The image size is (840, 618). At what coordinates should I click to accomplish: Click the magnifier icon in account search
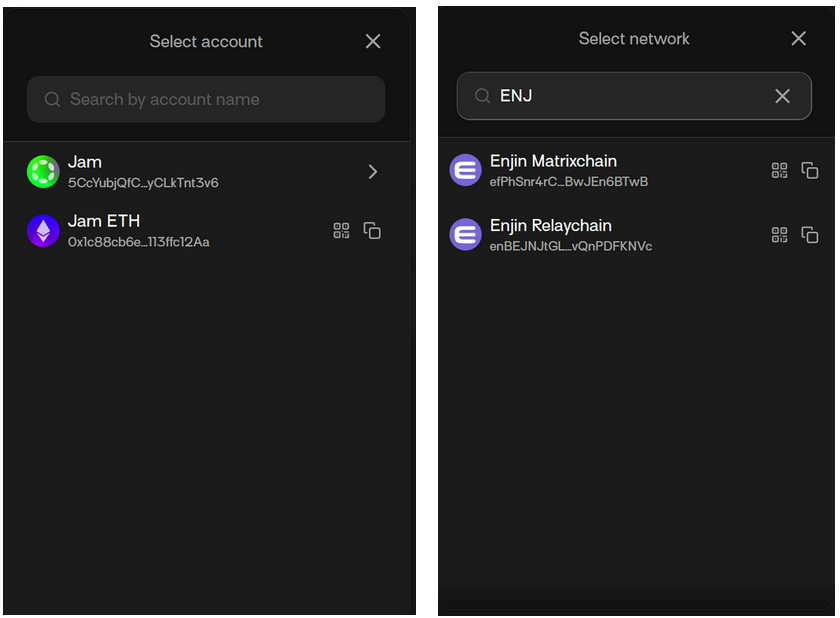pos(52,99)
